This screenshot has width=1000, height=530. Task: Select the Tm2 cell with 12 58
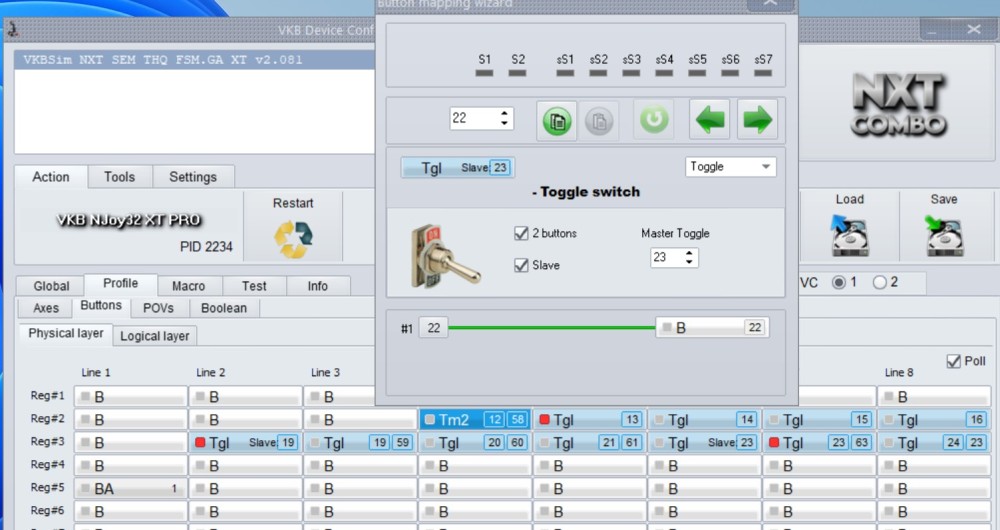(474, 420)
